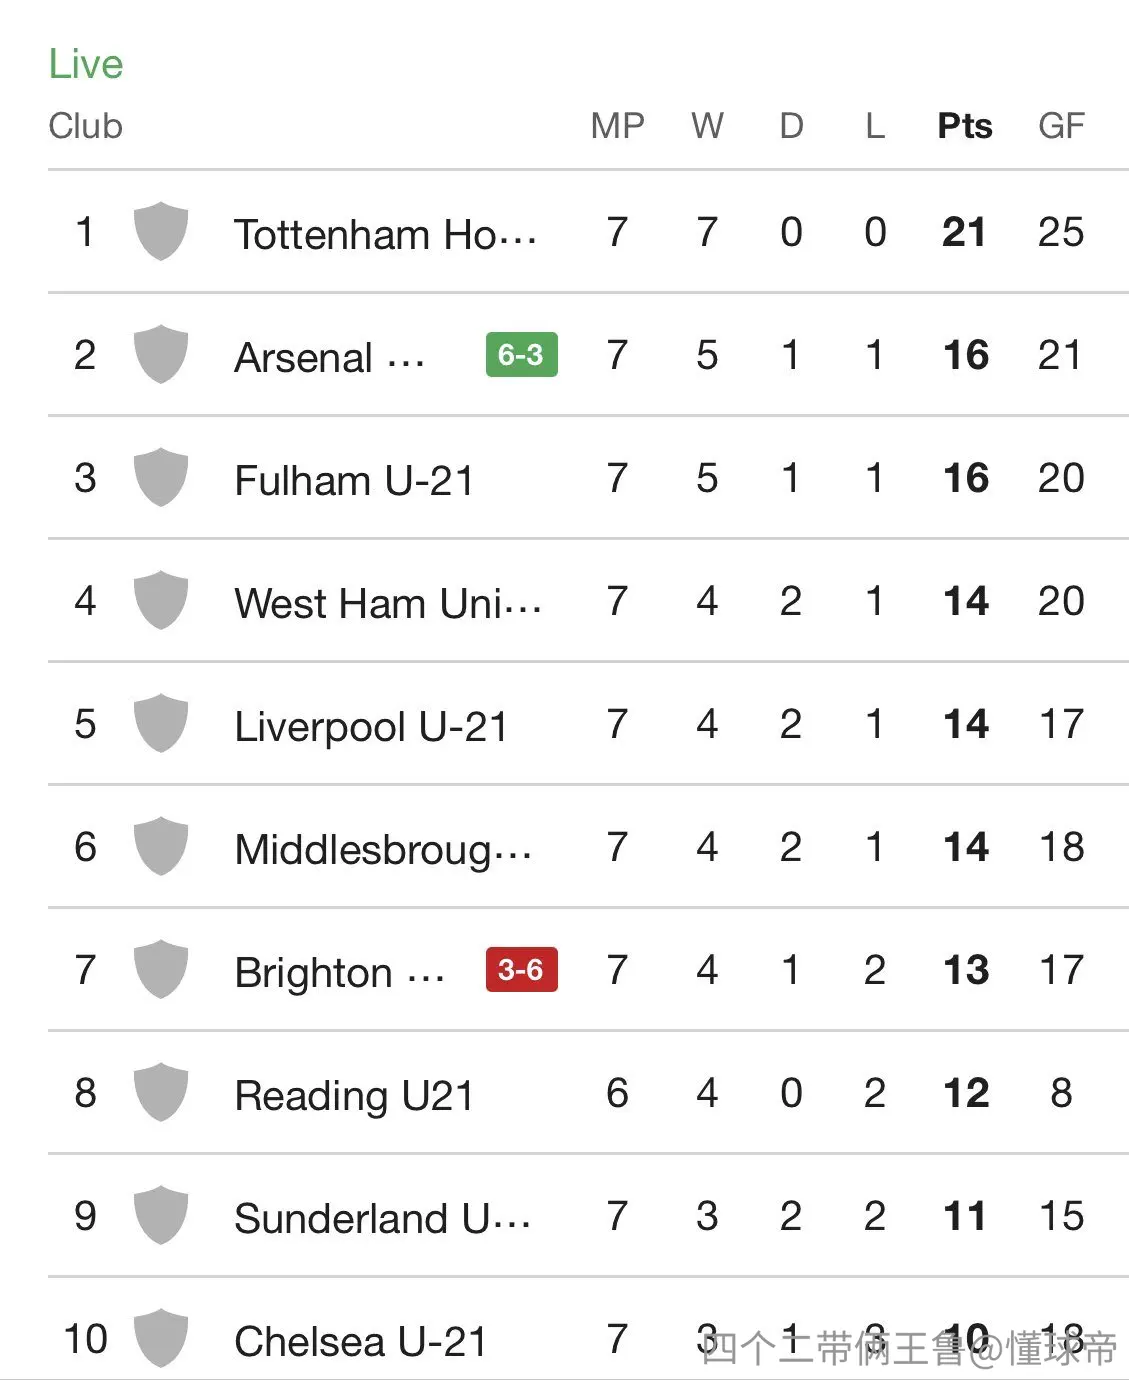Select the GF column header
This screenshot has width=1129, height=1380.
[1061, 126]
